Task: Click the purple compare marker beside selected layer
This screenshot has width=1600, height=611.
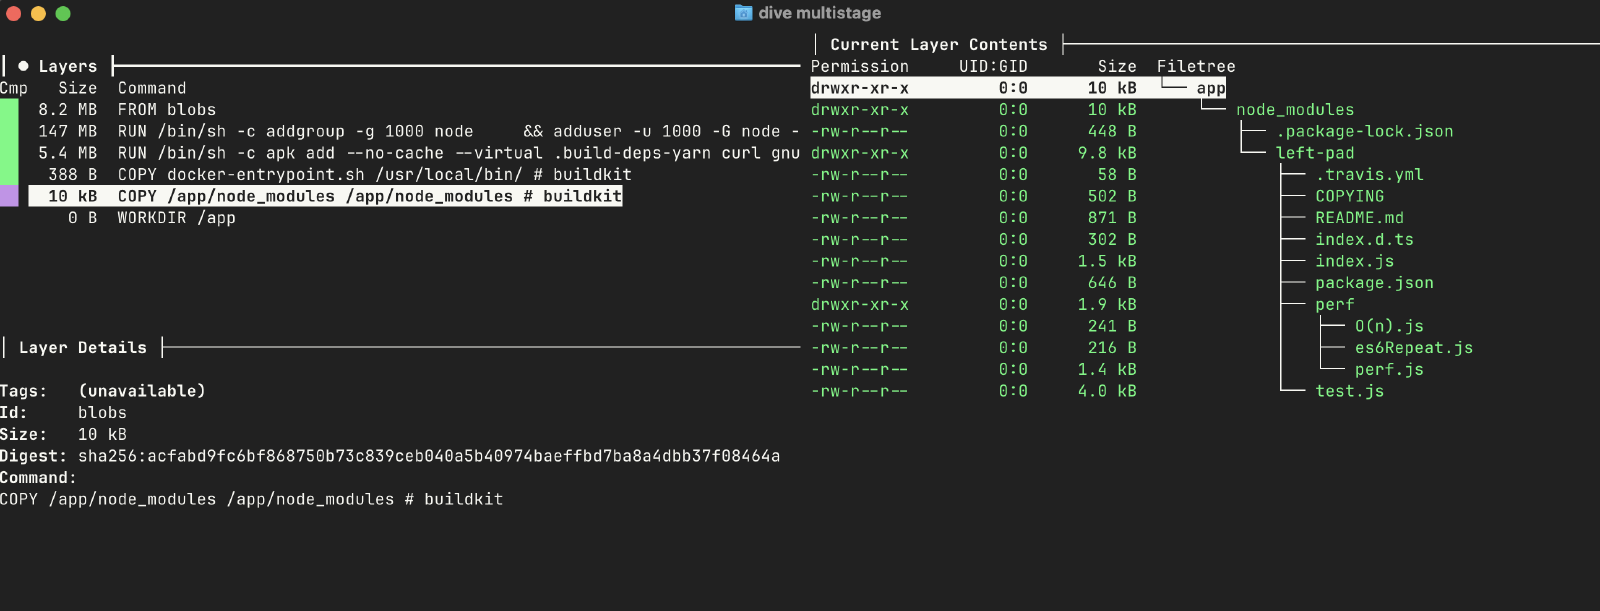Action: [9, 196]
